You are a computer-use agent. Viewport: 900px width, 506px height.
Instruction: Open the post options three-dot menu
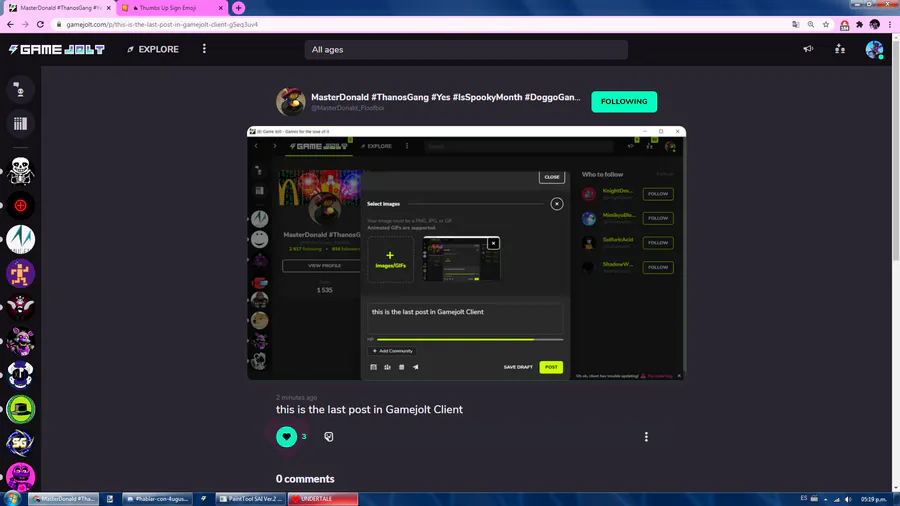click(646, 437)
